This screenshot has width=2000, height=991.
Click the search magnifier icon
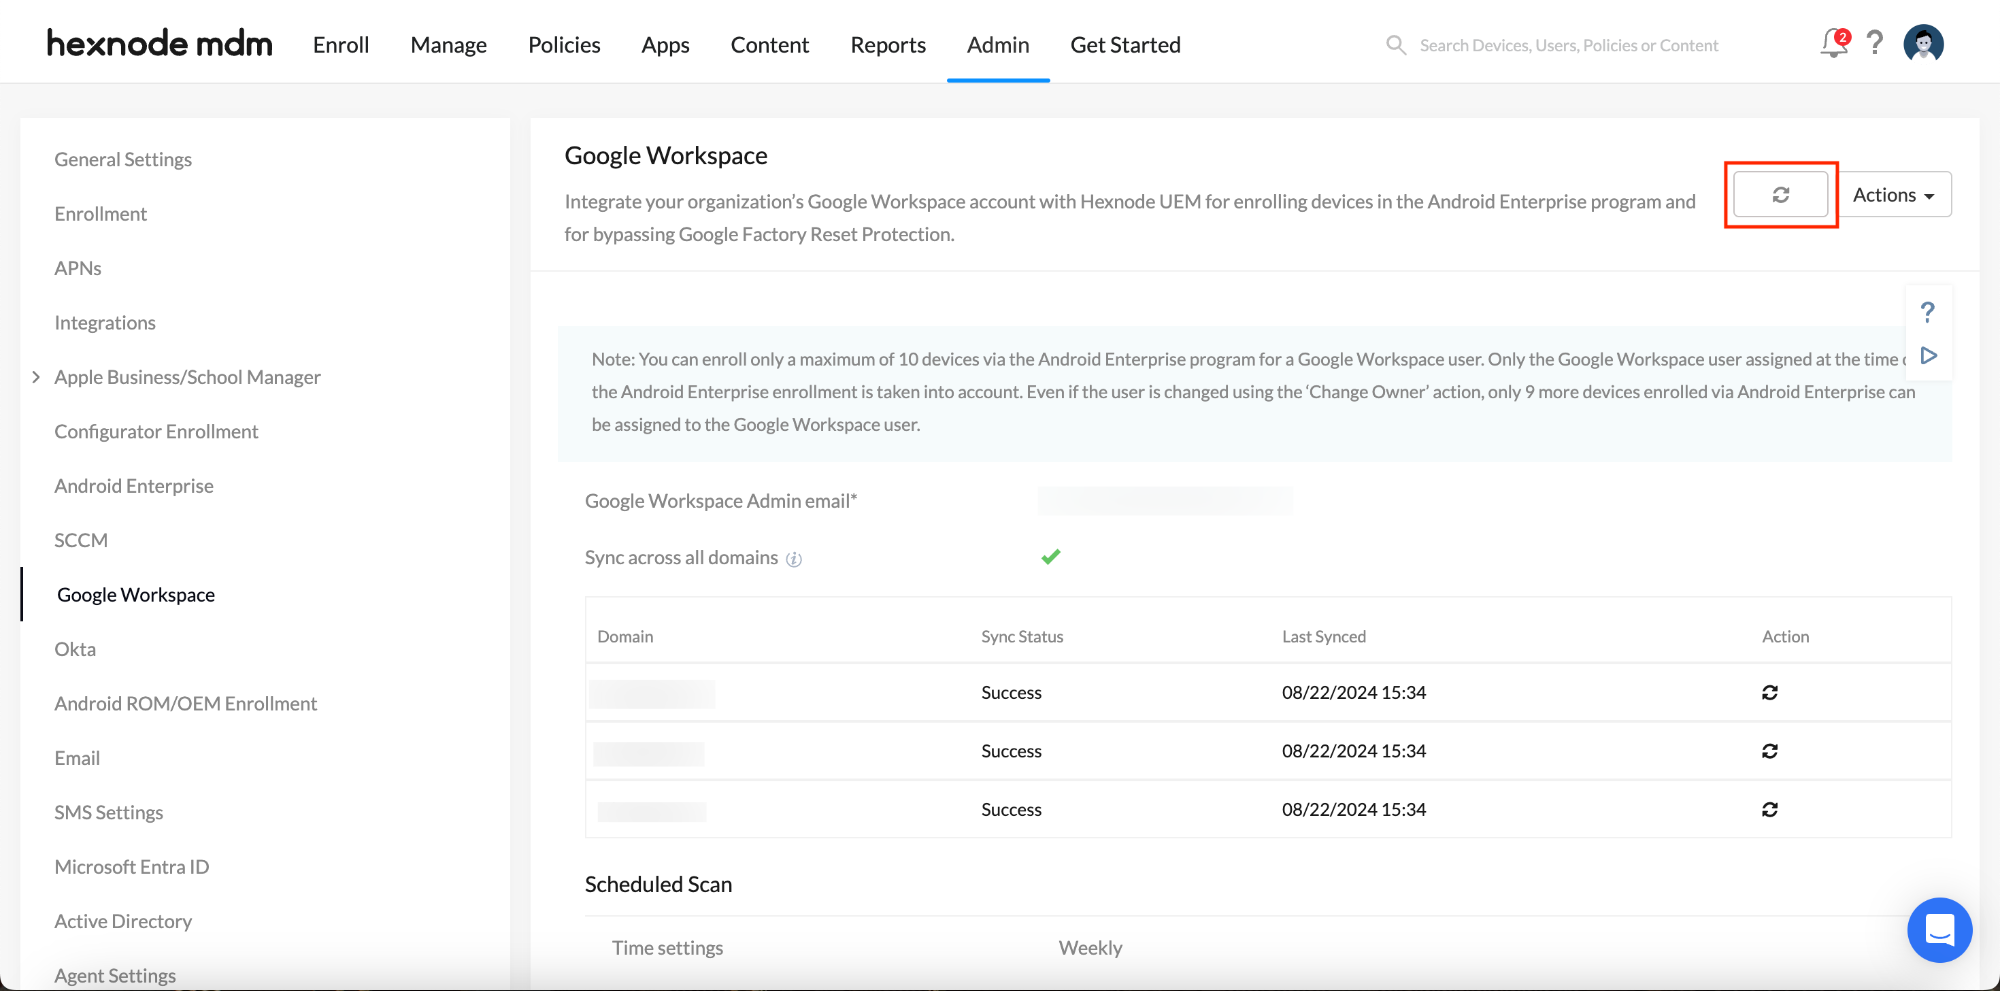click(x=1396, y=45)
